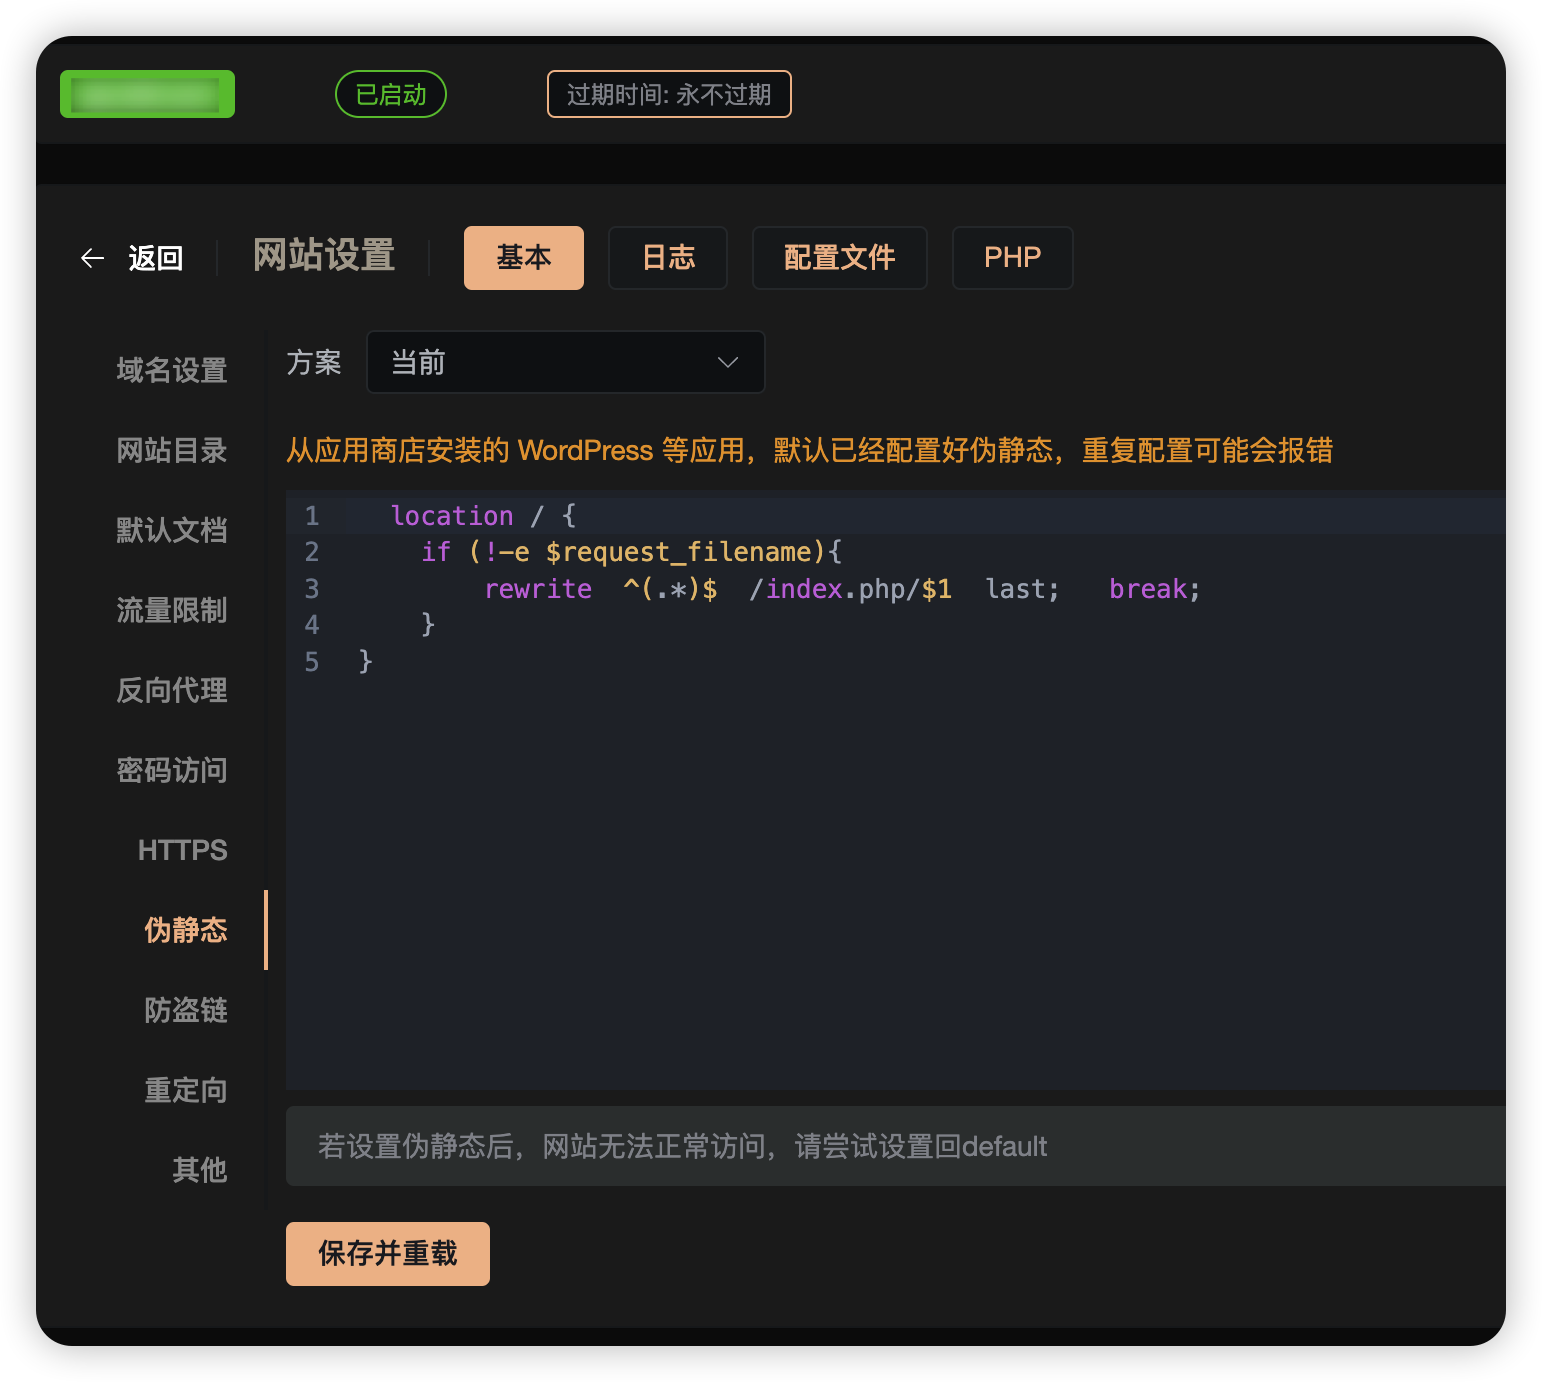The image size is (1542, 1382).
Task: Open the 配置文件 tab
Action: pos(840,258)
